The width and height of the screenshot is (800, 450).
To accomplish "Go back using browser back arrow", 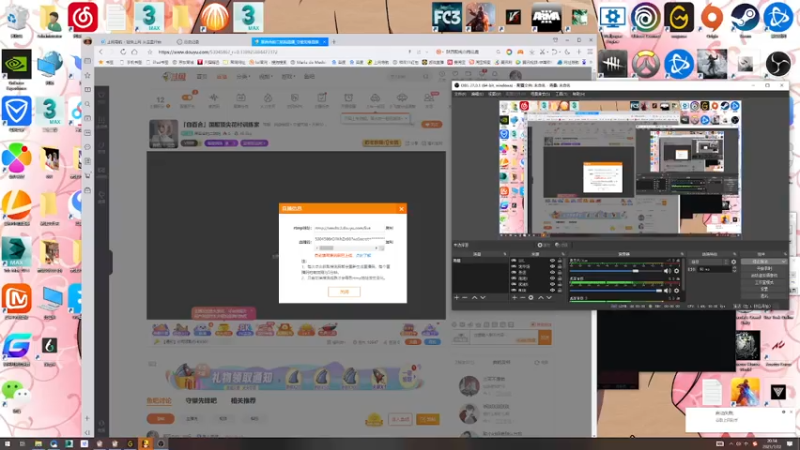I will (x=101, y=52).
